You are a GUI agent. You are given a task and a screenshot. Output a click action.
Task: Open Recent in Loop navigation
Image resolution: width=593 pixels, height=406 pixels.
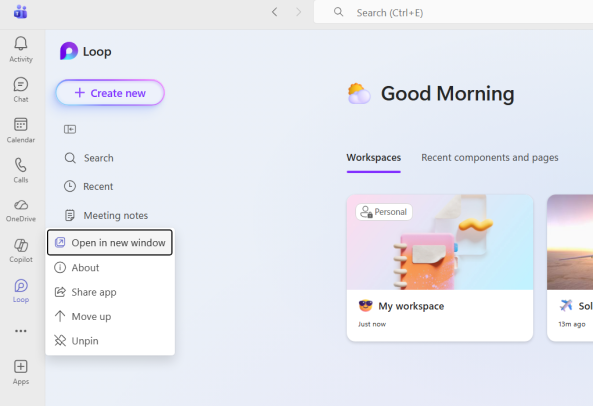tap(88, 186)
